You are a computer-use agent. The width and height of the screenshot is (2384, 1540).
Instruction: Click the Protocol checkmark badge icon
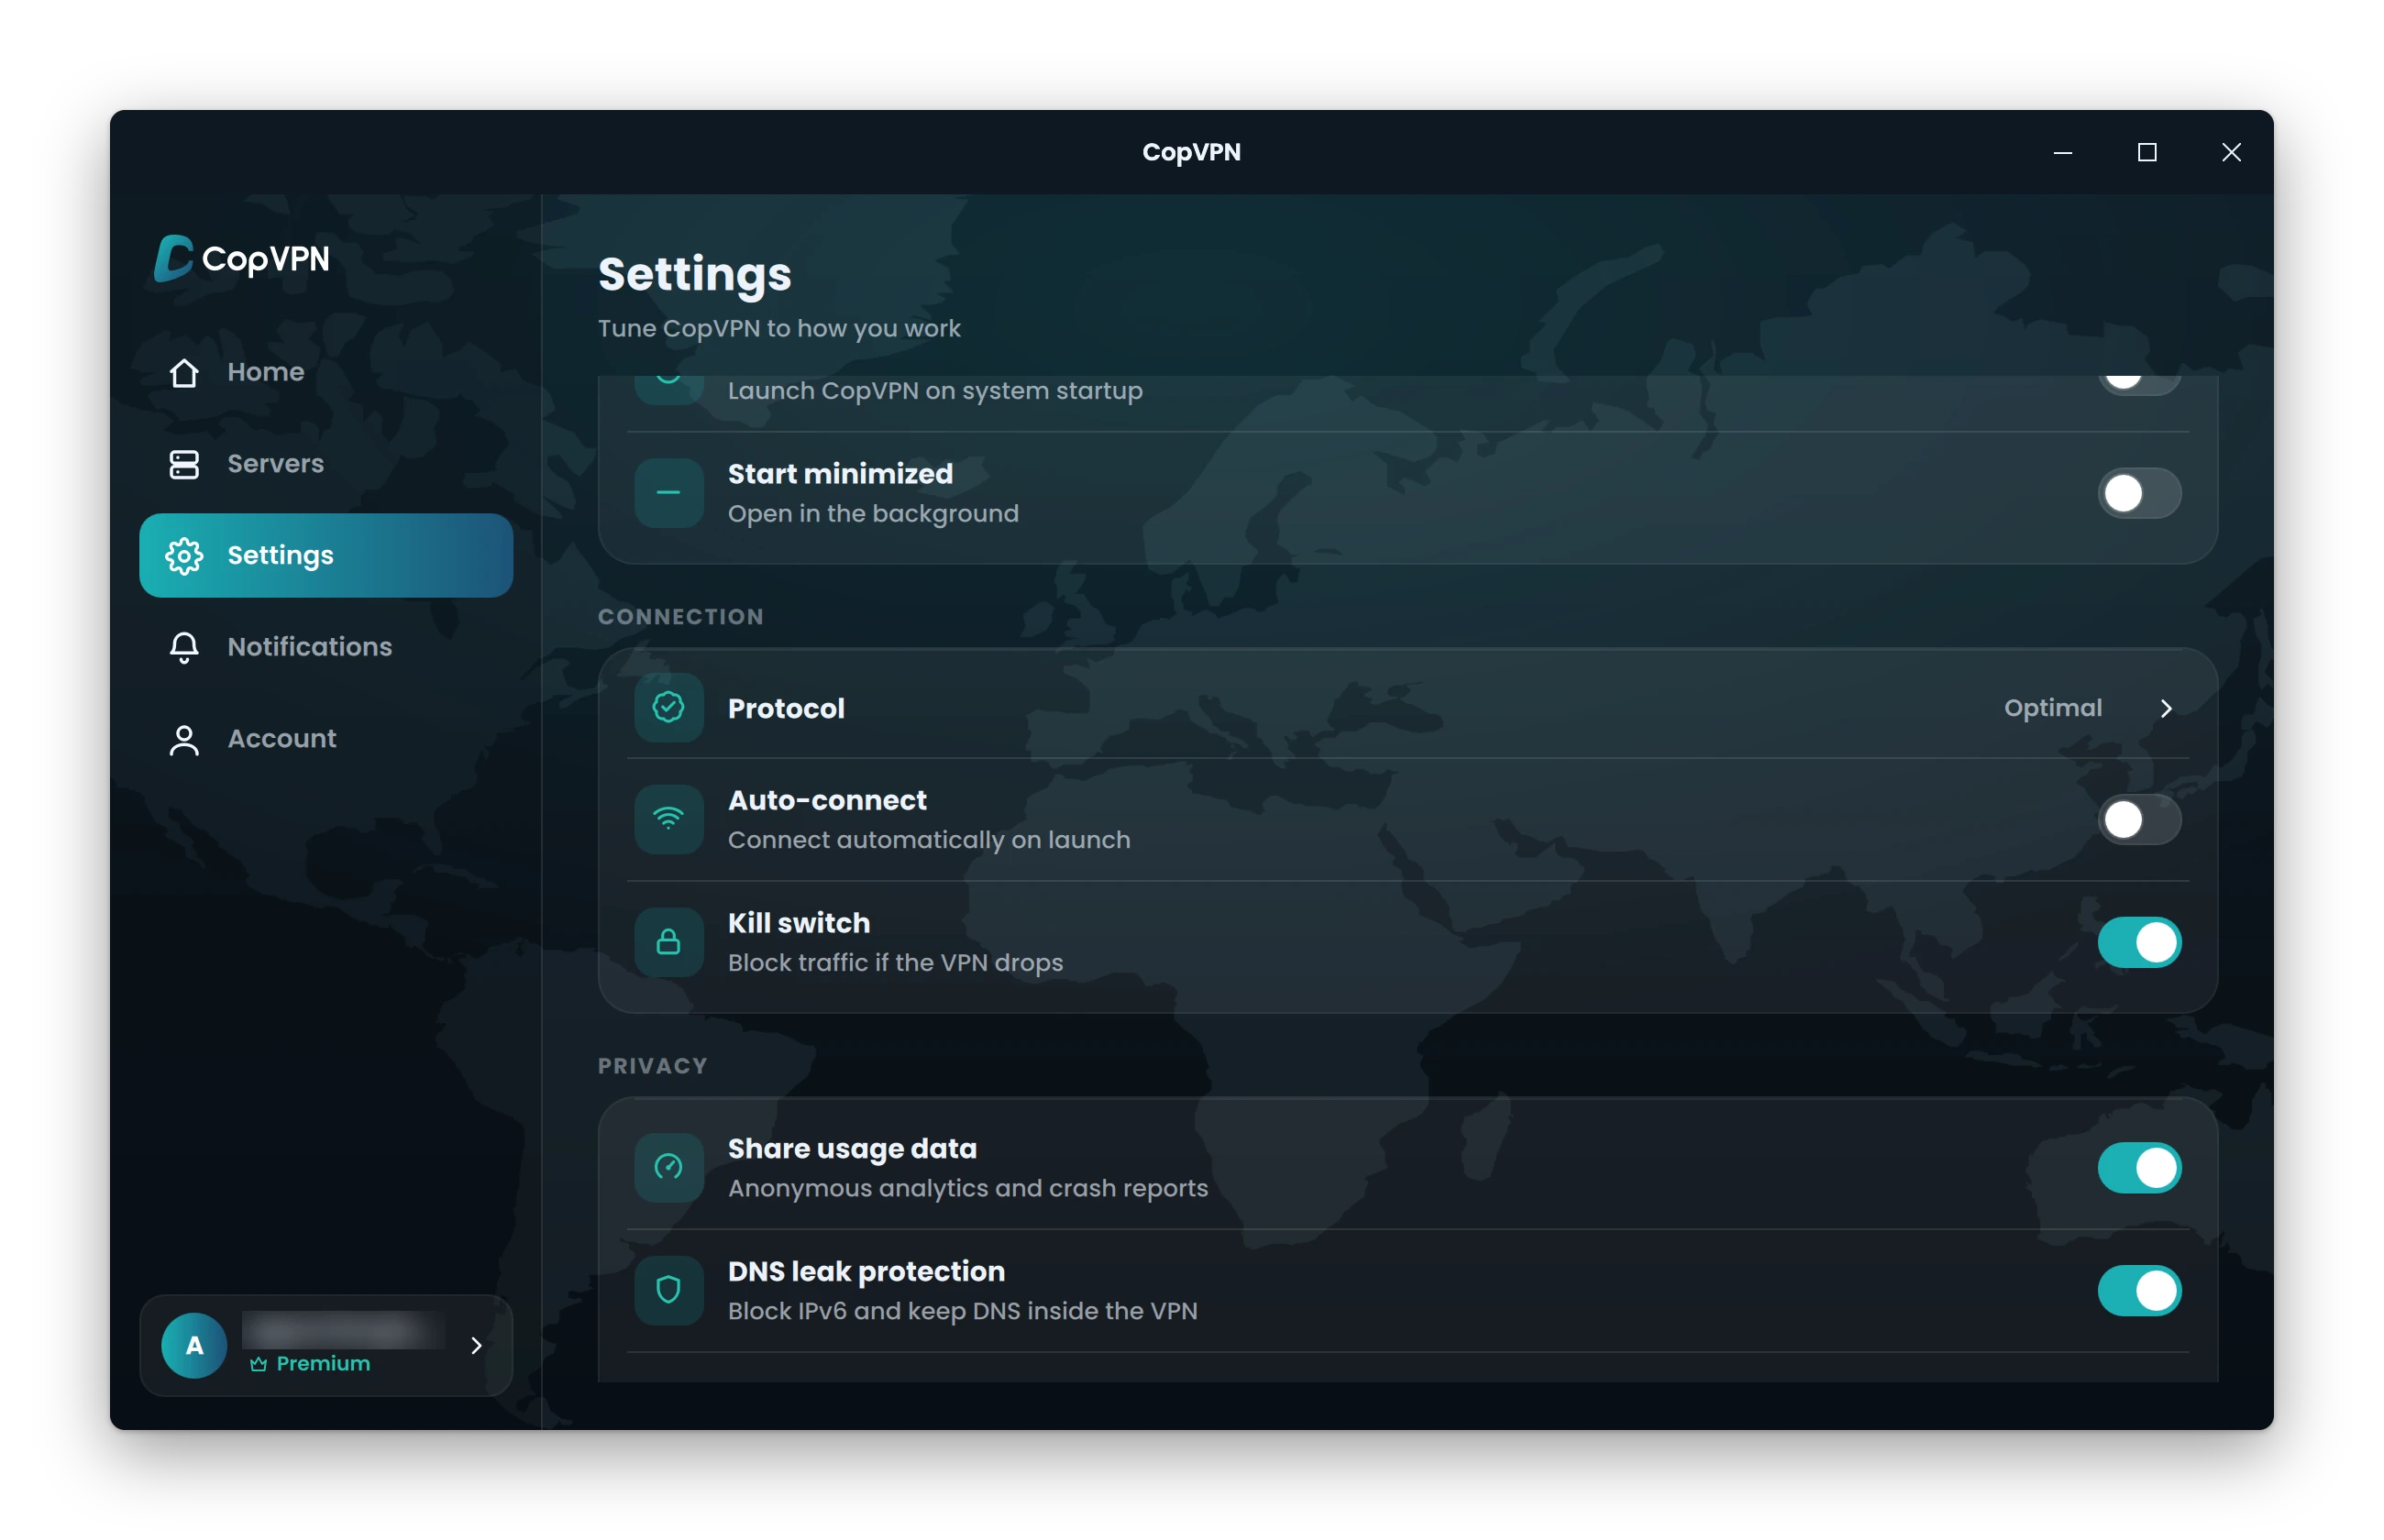click(x=669, y=708)
